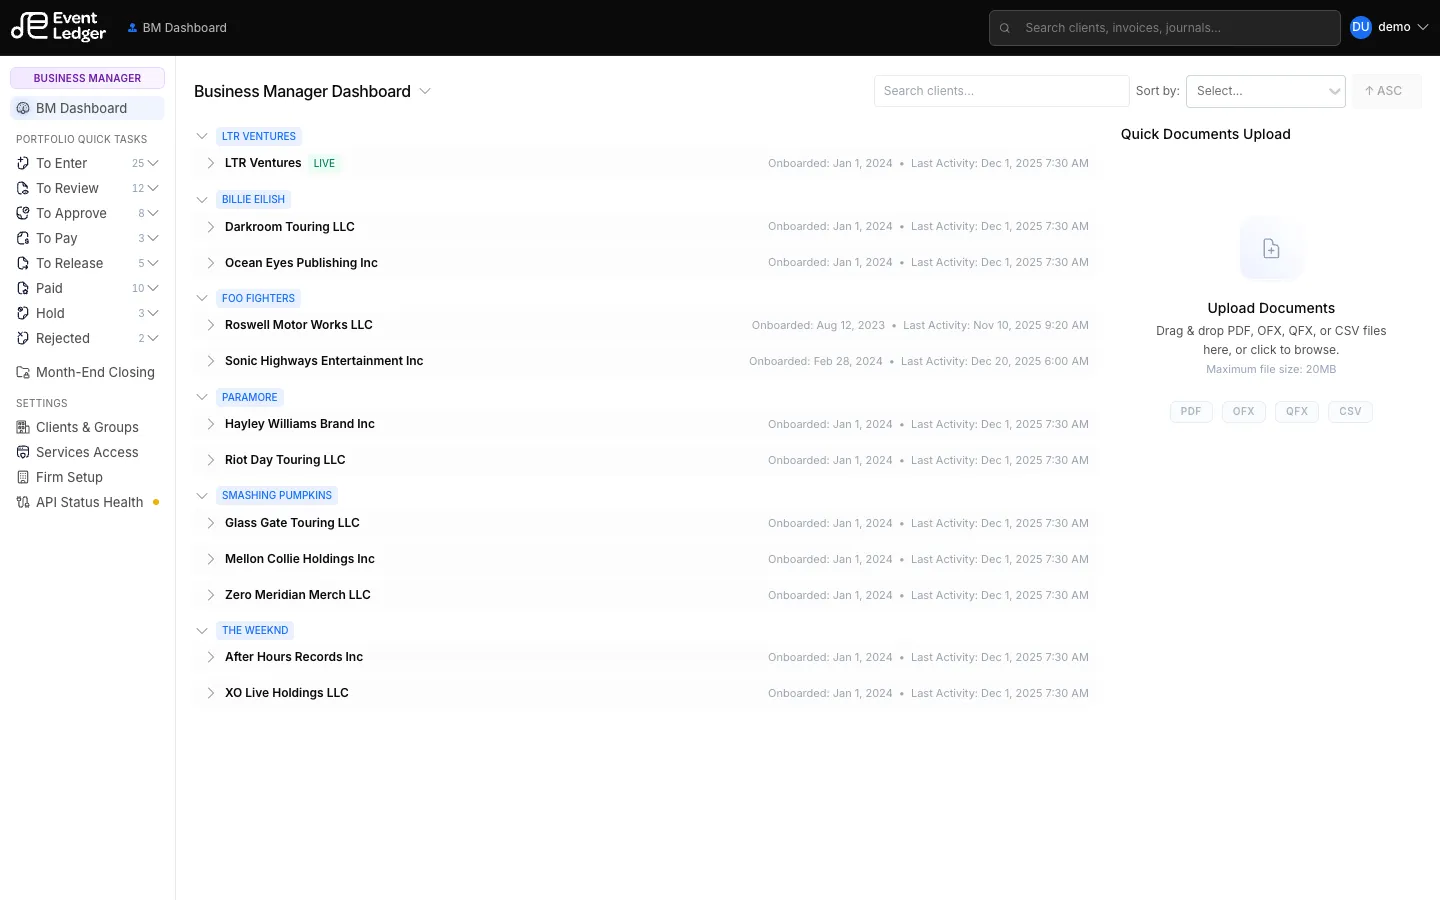Click the Paid task icon

tap(23, 288)
